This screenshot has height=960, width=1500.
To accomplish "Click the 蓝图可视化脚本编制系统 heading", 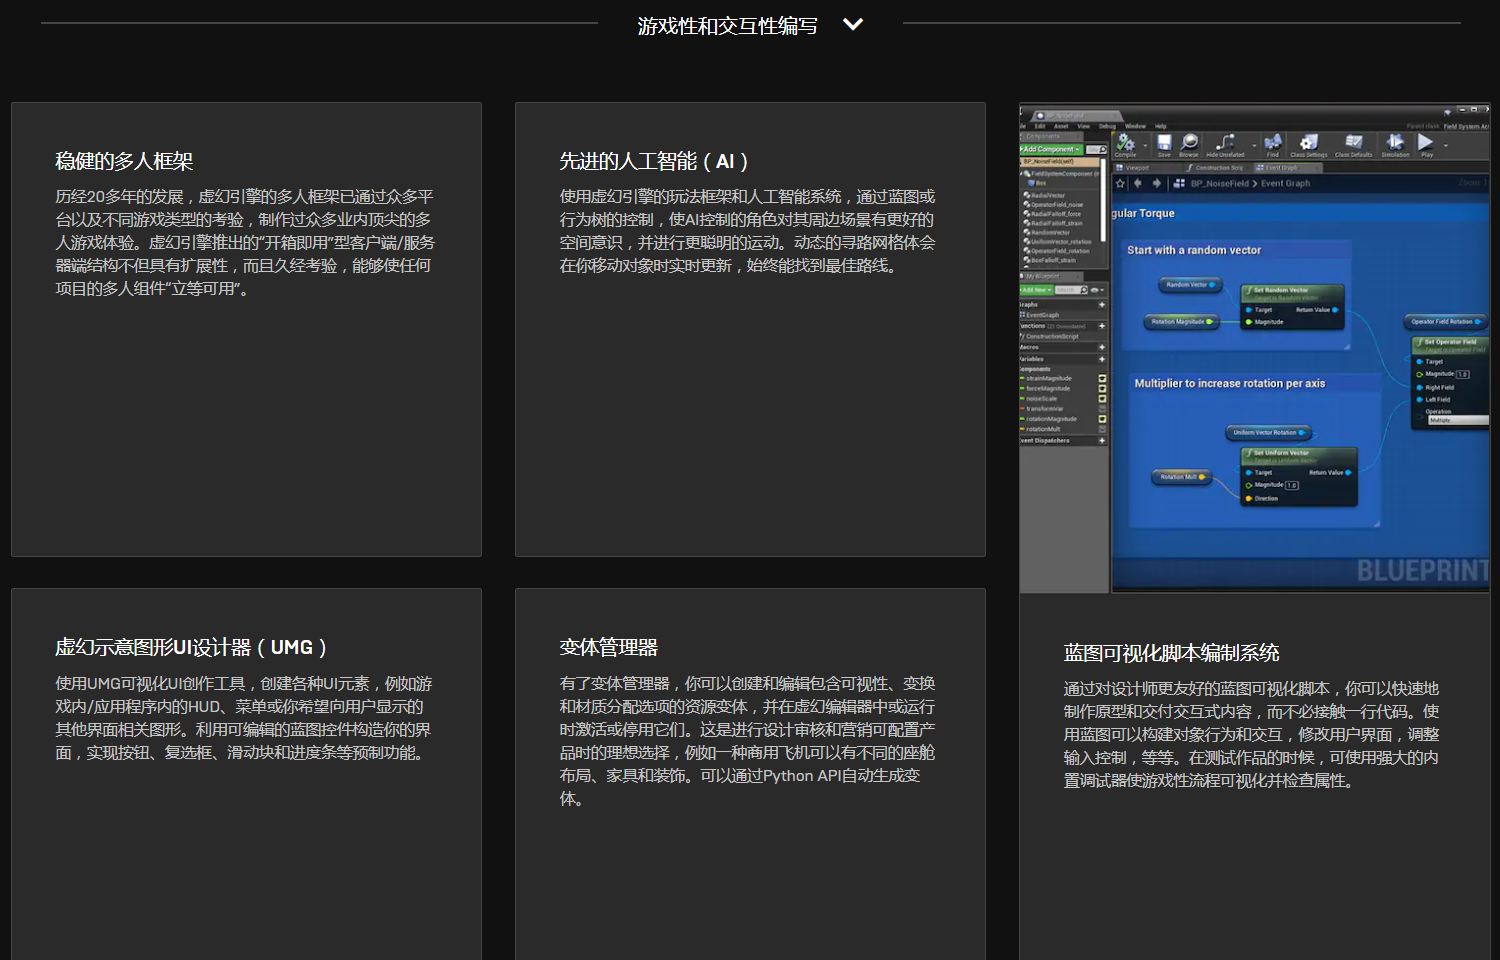I will [1172, 653].
